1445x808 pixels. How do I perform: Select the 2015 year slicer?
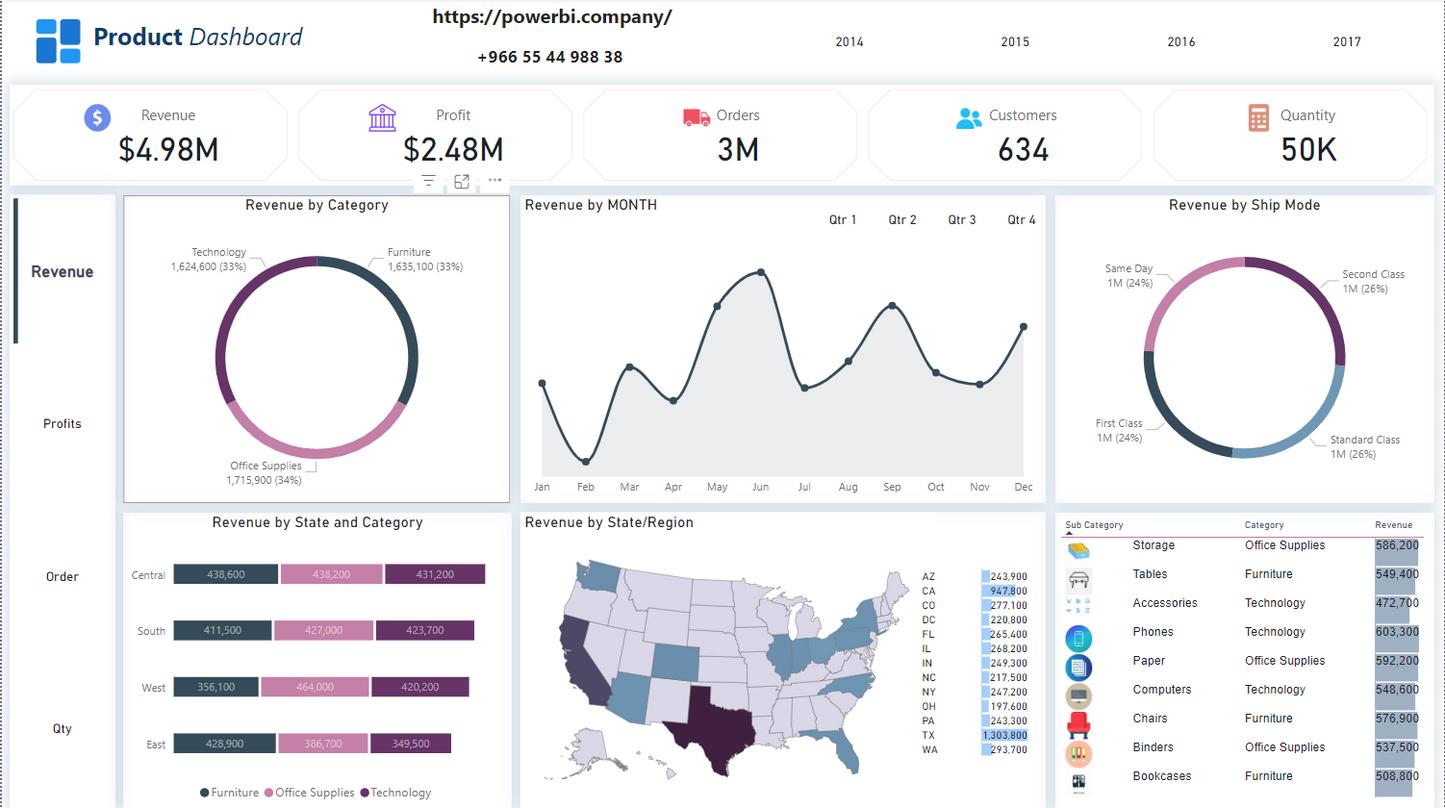tap(1014, 42)
